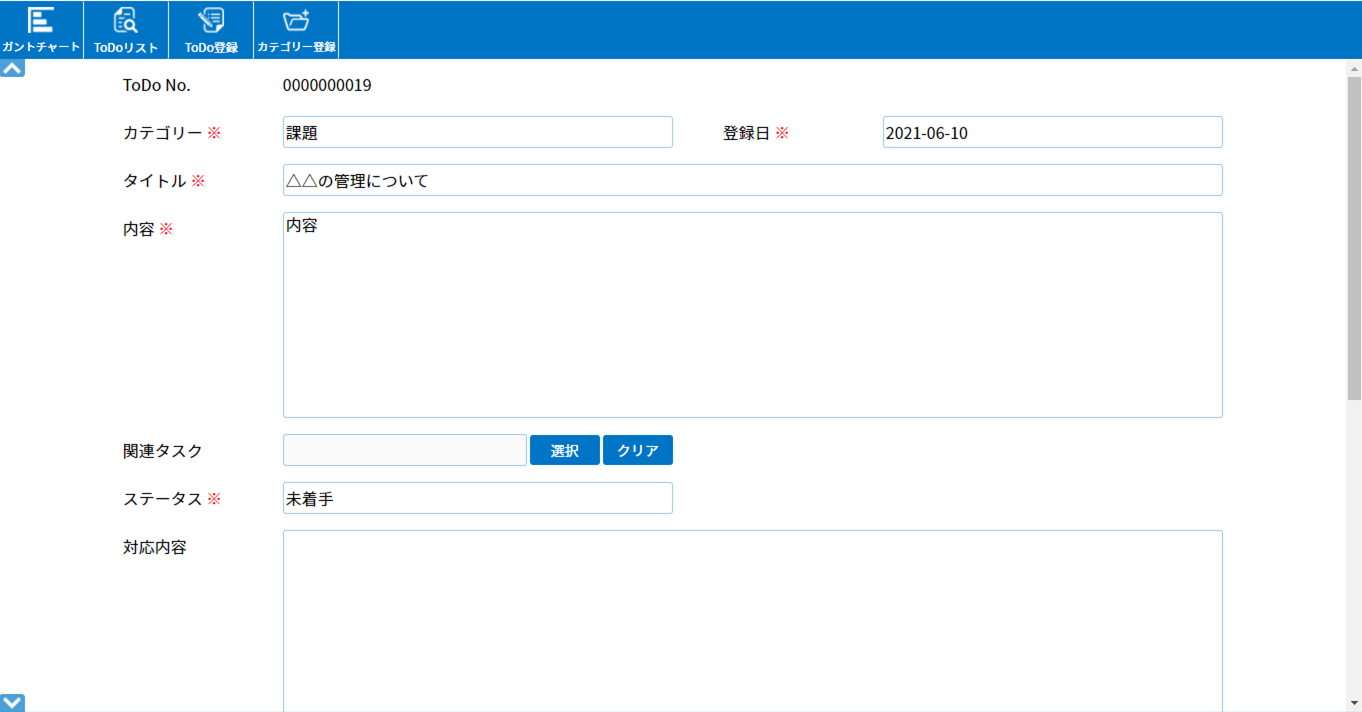Click the down chevron at the bottom left

tap(12, 703)
